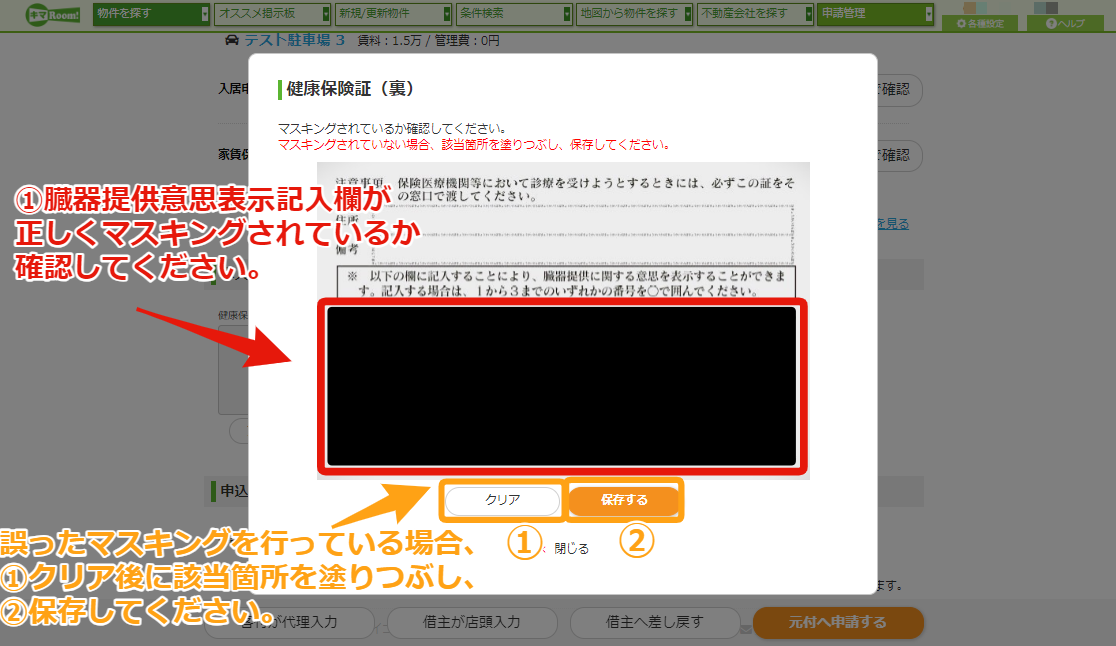
Task: Click the masked insurance card image
Action: point(563,320)
